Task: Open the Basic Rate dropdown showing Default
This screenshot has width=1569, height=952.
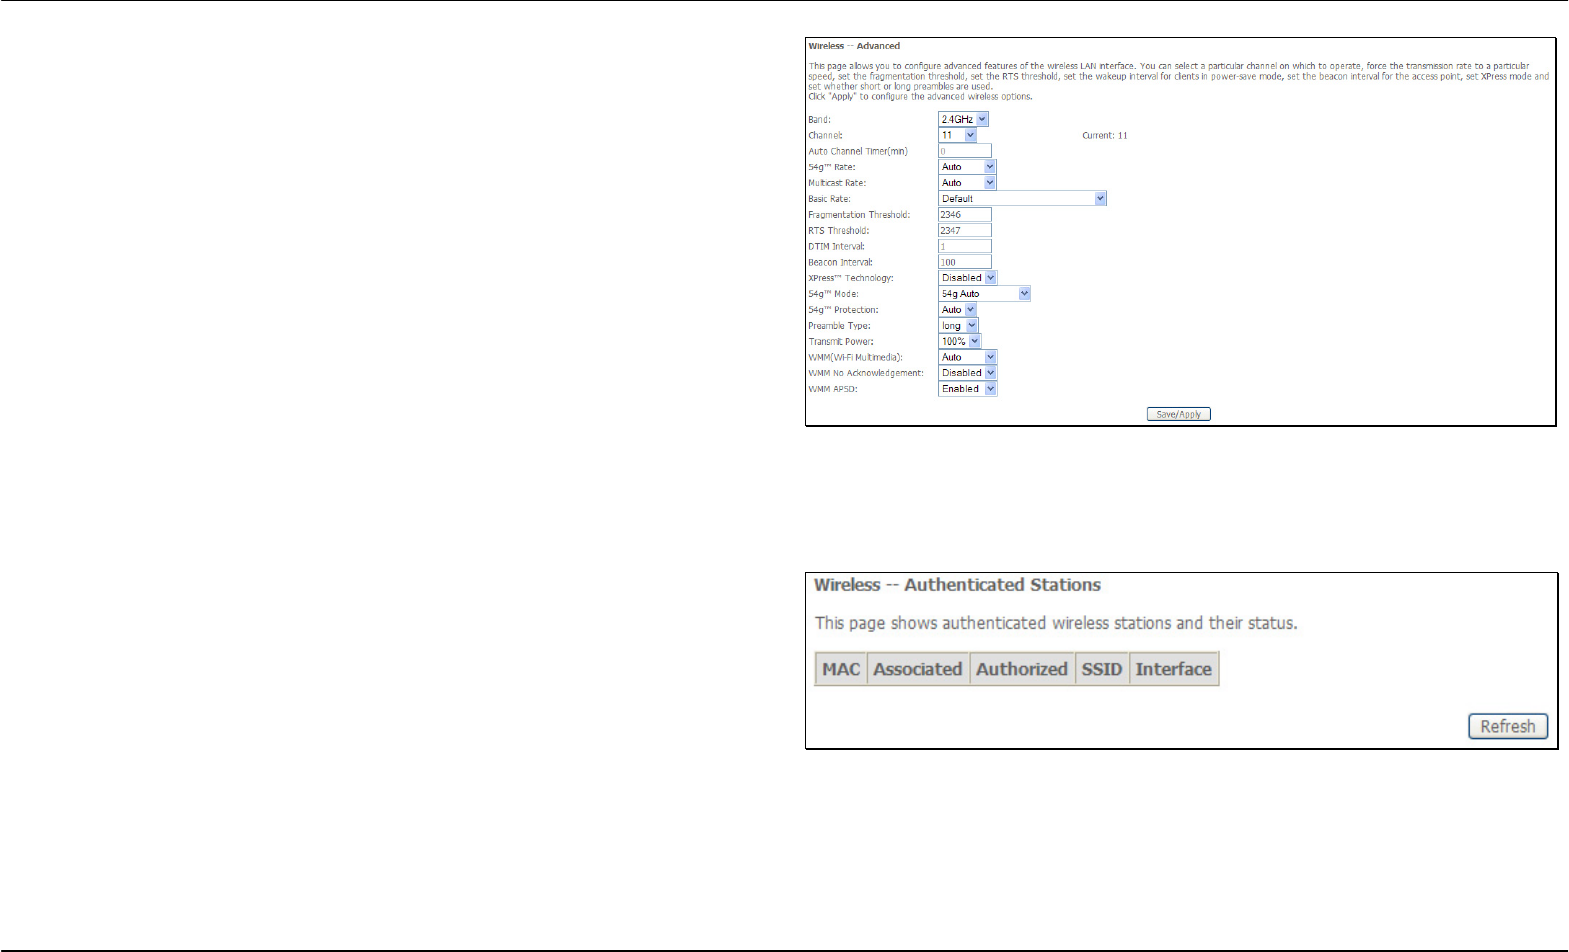Action: coord(1022,199)
